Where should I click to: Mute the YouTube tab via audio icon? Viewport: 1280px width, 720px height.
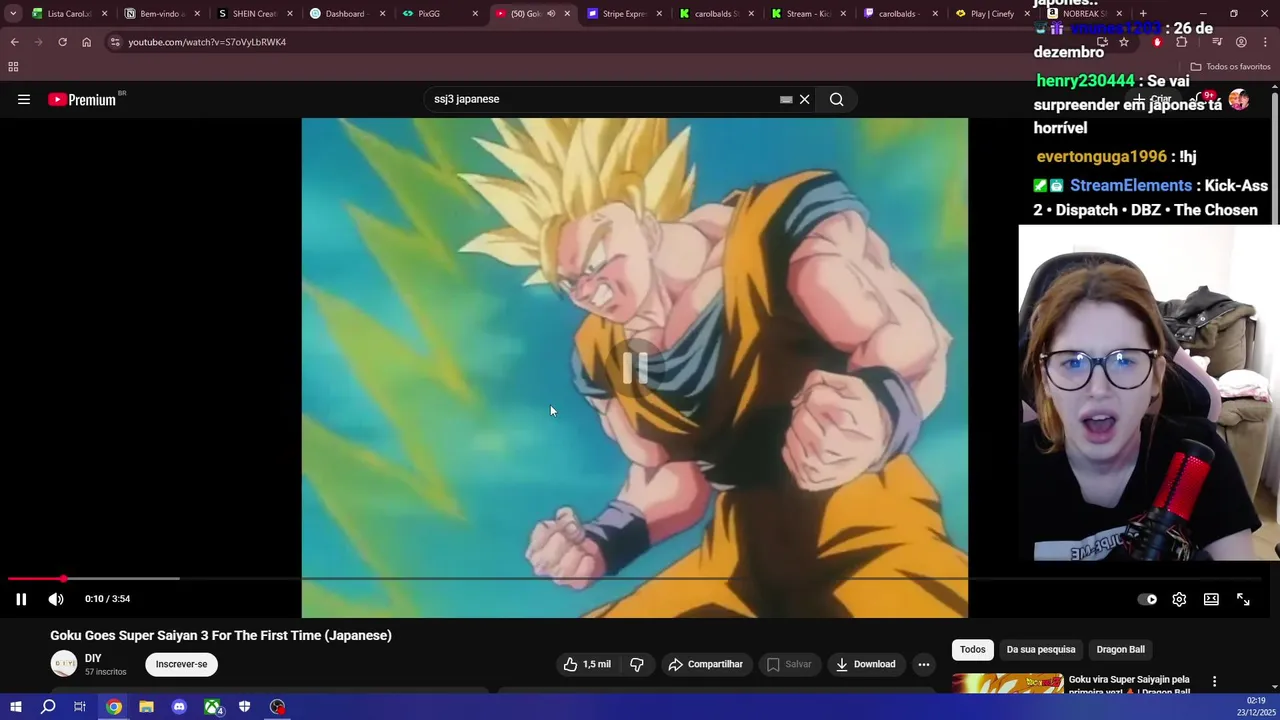point(550,14)
